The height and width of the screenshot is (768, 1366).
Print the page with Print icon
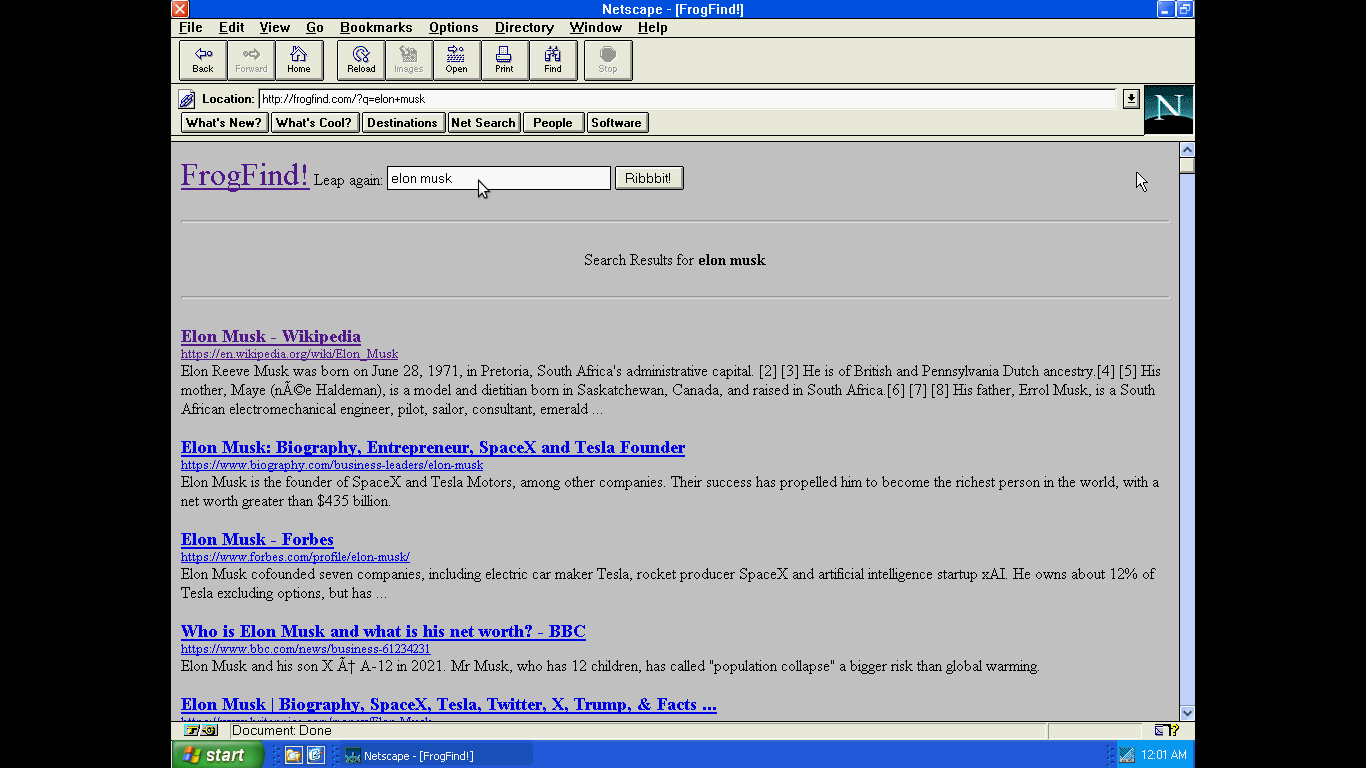(x=505, y=60)
